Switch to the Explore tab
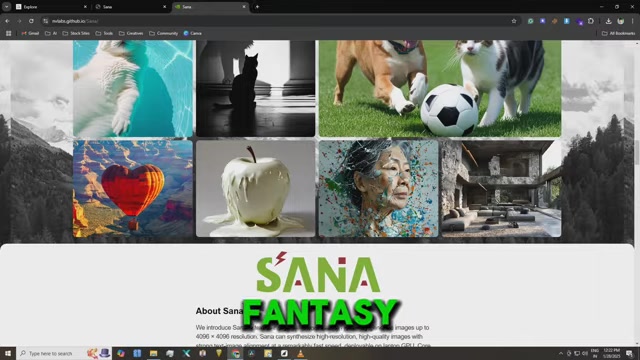 [x=51, y=7]
